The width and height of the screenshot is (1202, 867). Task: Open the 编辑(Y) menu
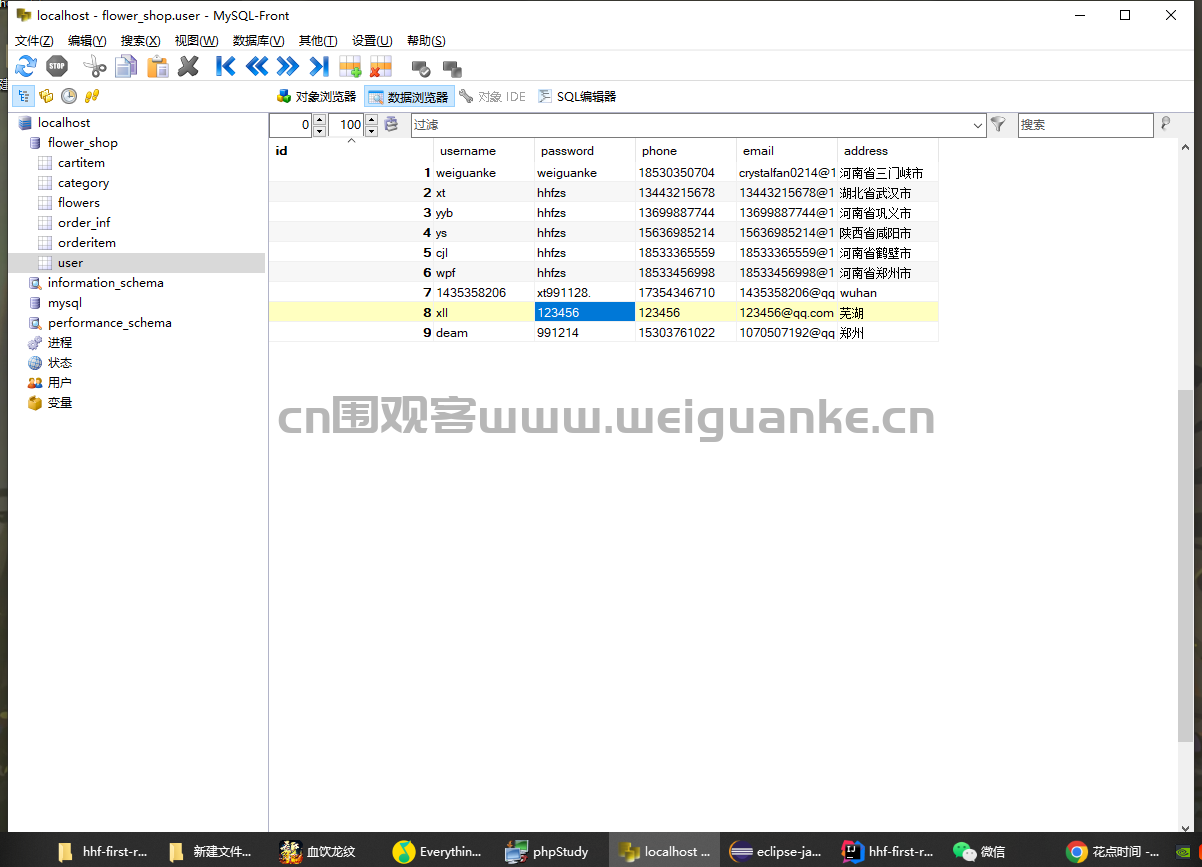pyautogui.click(x=87, y=40)
